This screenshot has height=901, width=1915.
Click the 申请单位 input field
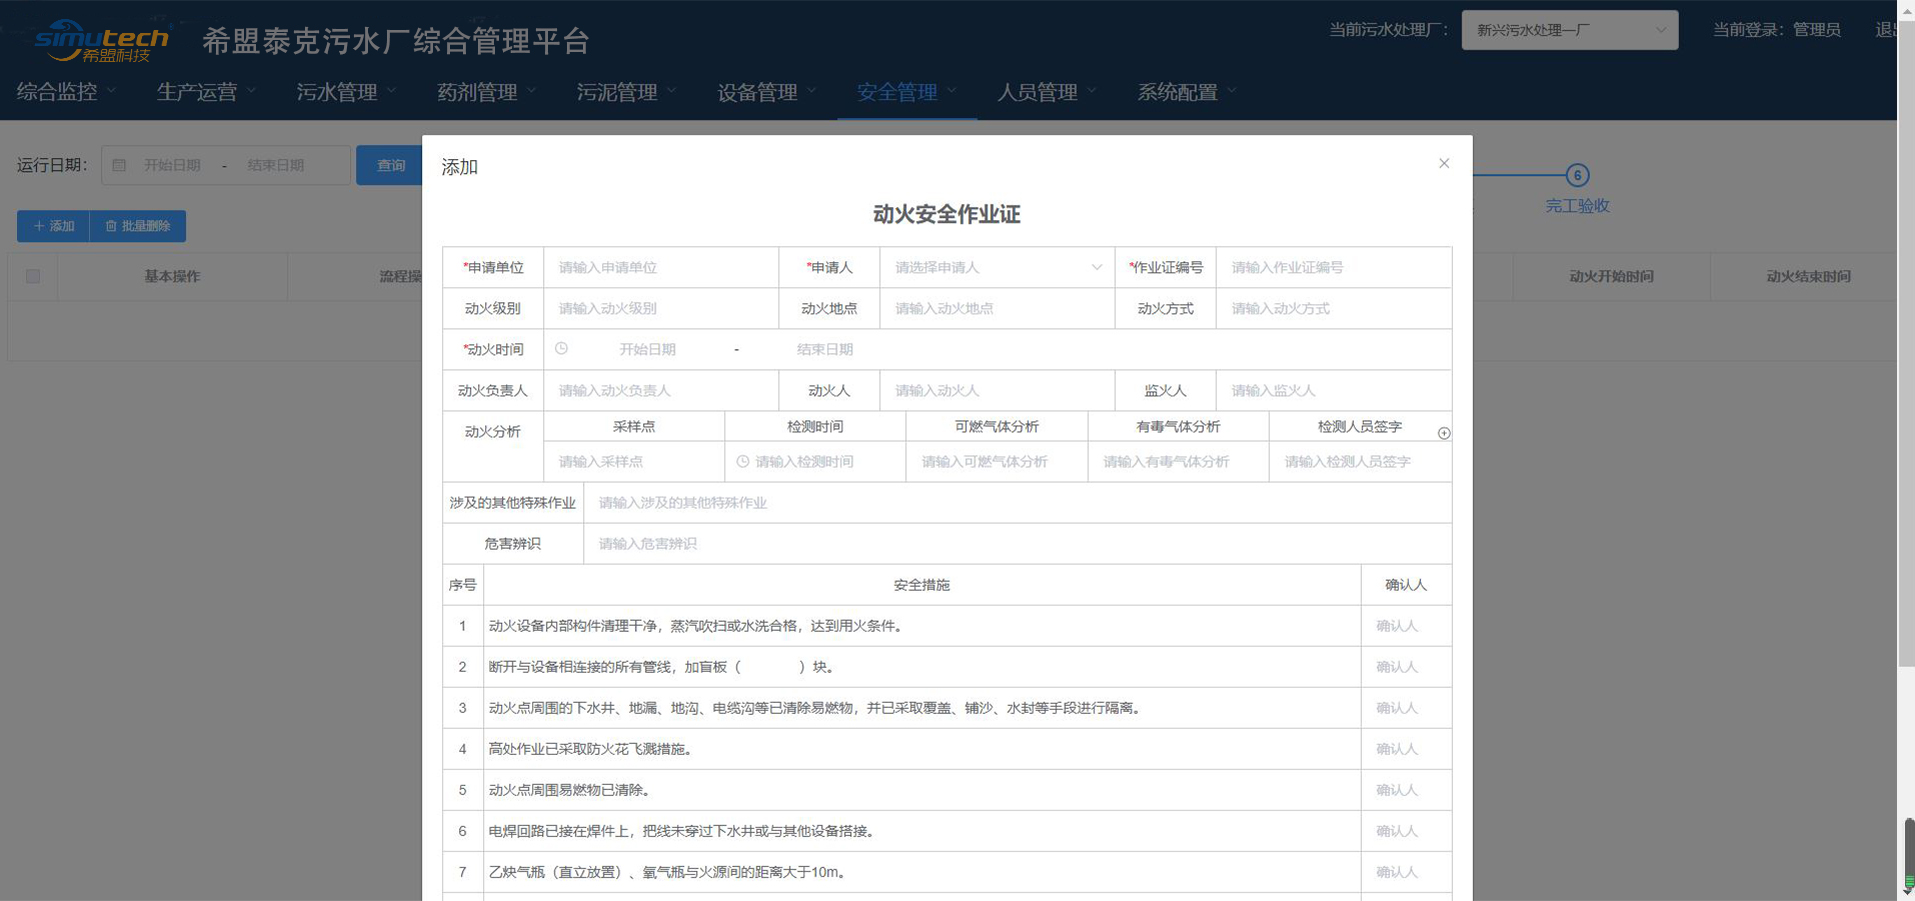point(661,267)
